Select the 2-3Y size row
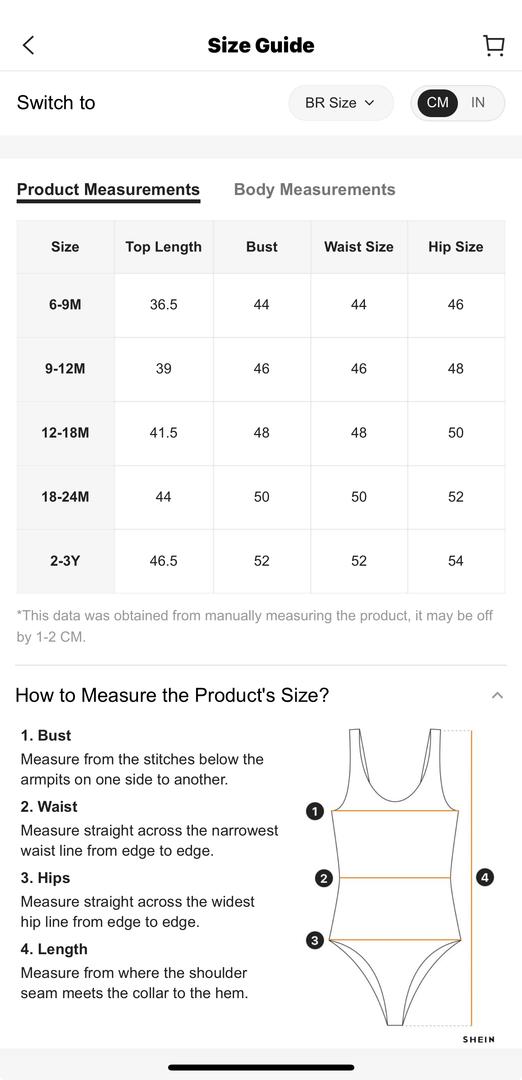 click(x=261, y=561)
